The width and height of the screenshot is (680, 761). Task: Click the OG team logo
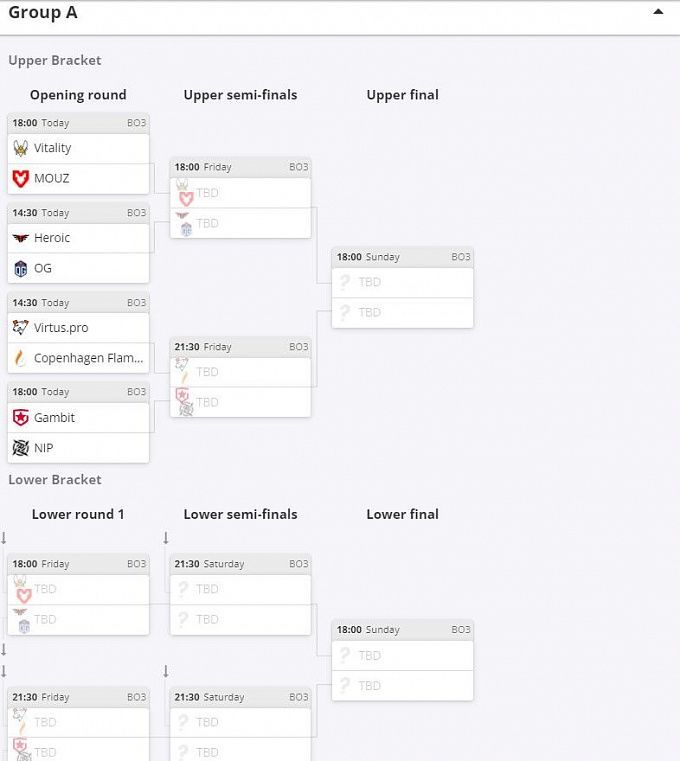pos(21,268)
